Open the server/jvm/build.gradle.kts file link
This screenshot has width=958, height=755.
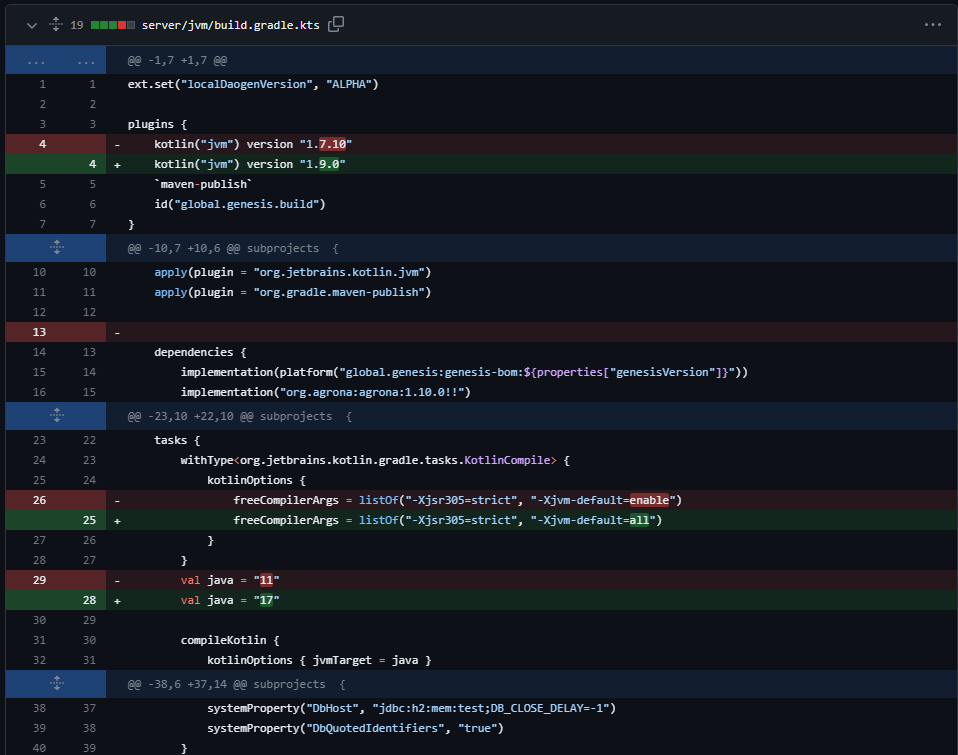(231, 24)
